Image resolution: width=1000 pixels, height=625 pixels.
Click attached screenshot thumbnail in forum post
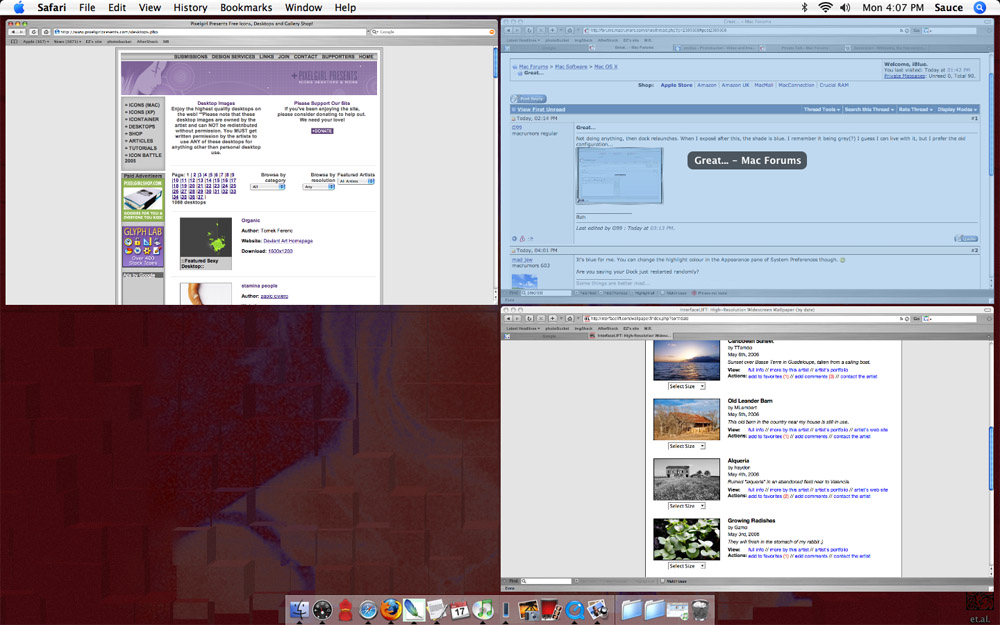[619, 175]
